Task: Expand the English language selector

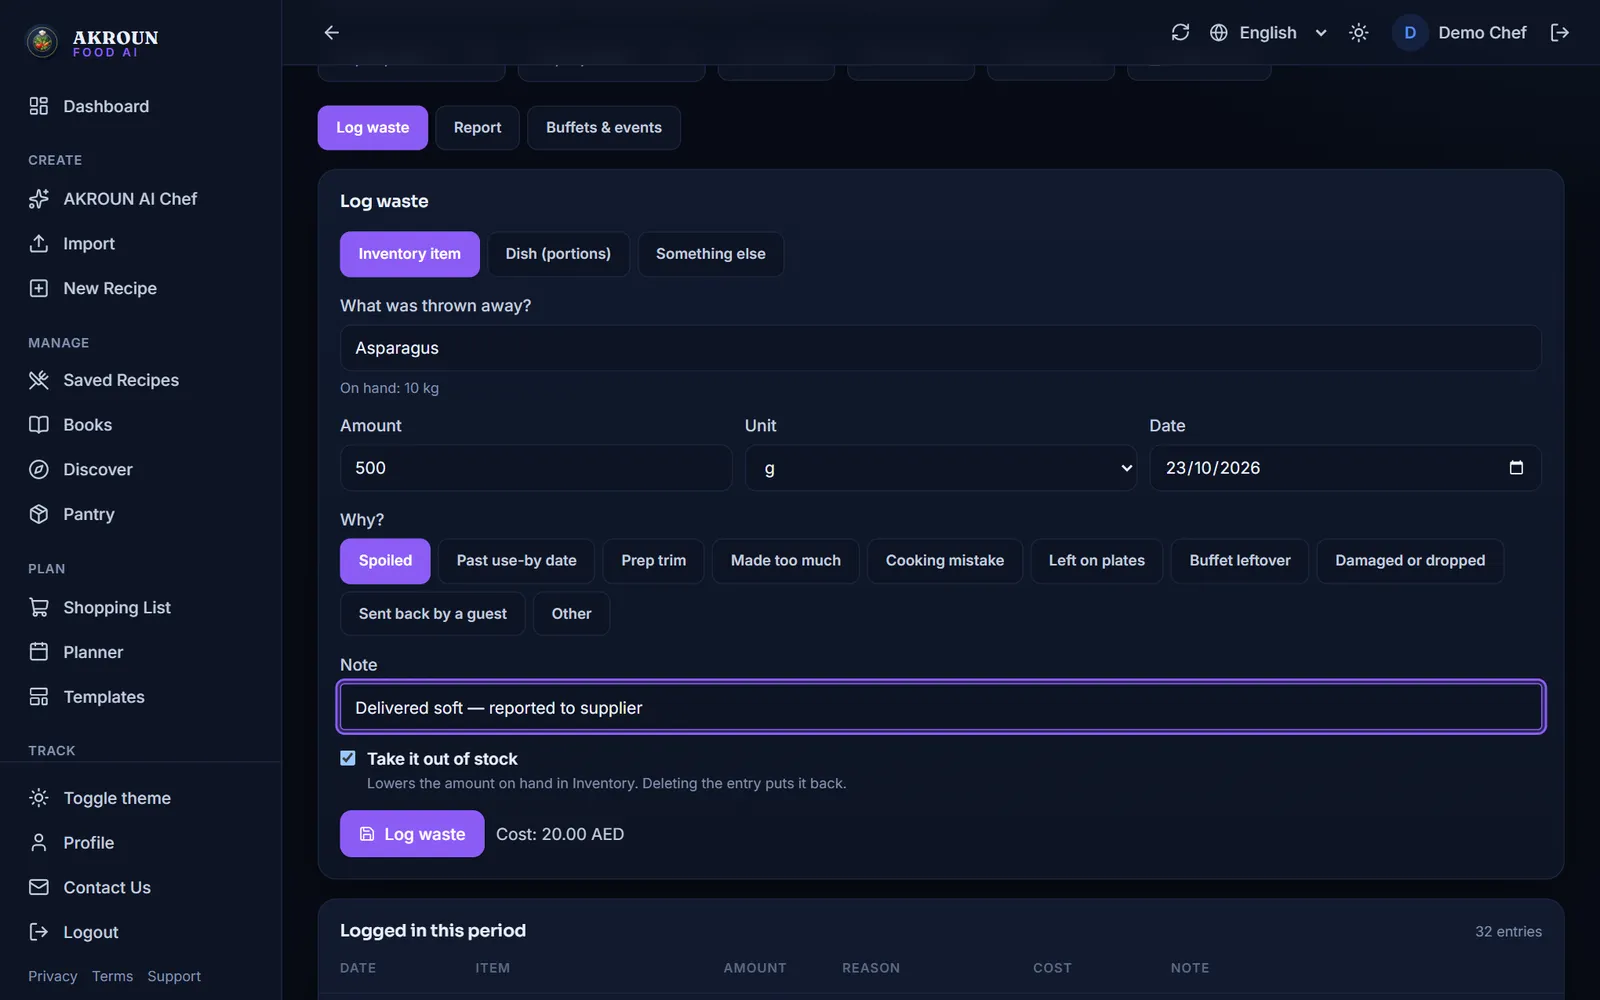Action: [1268, 33]
